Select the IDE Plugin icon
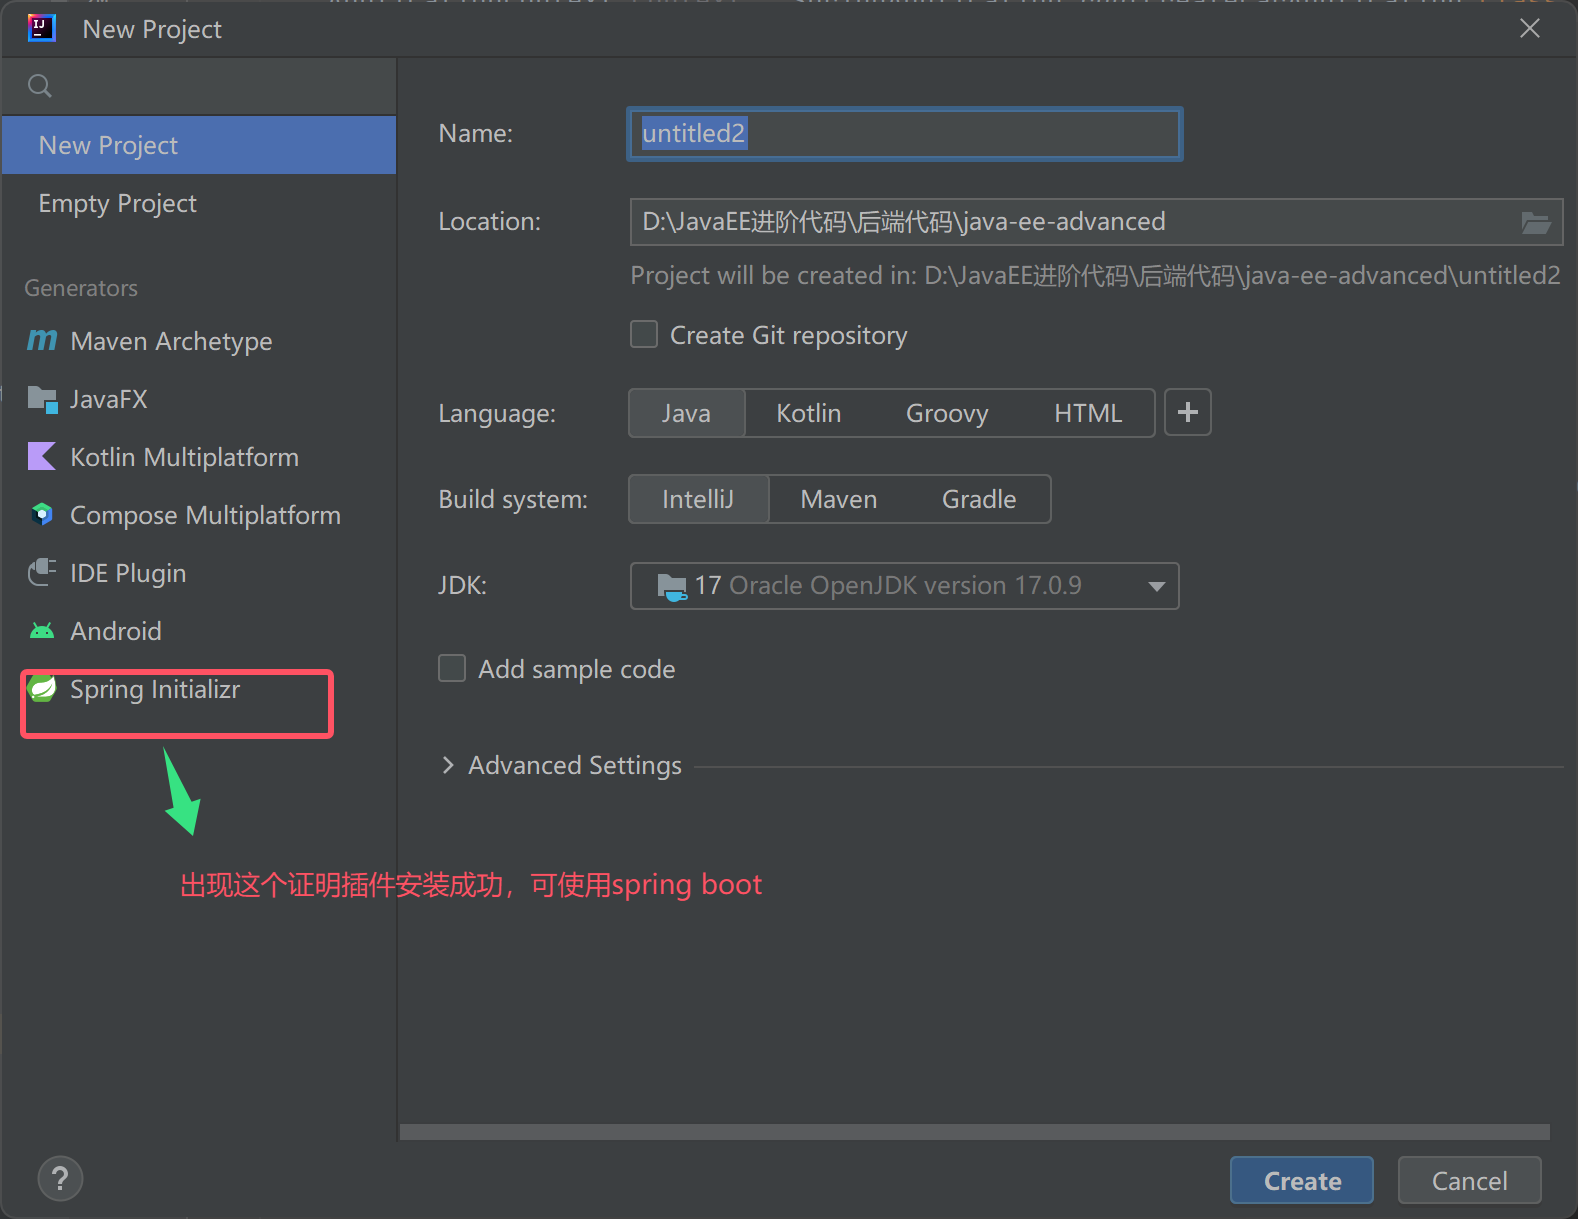 (x=42, y=573)
